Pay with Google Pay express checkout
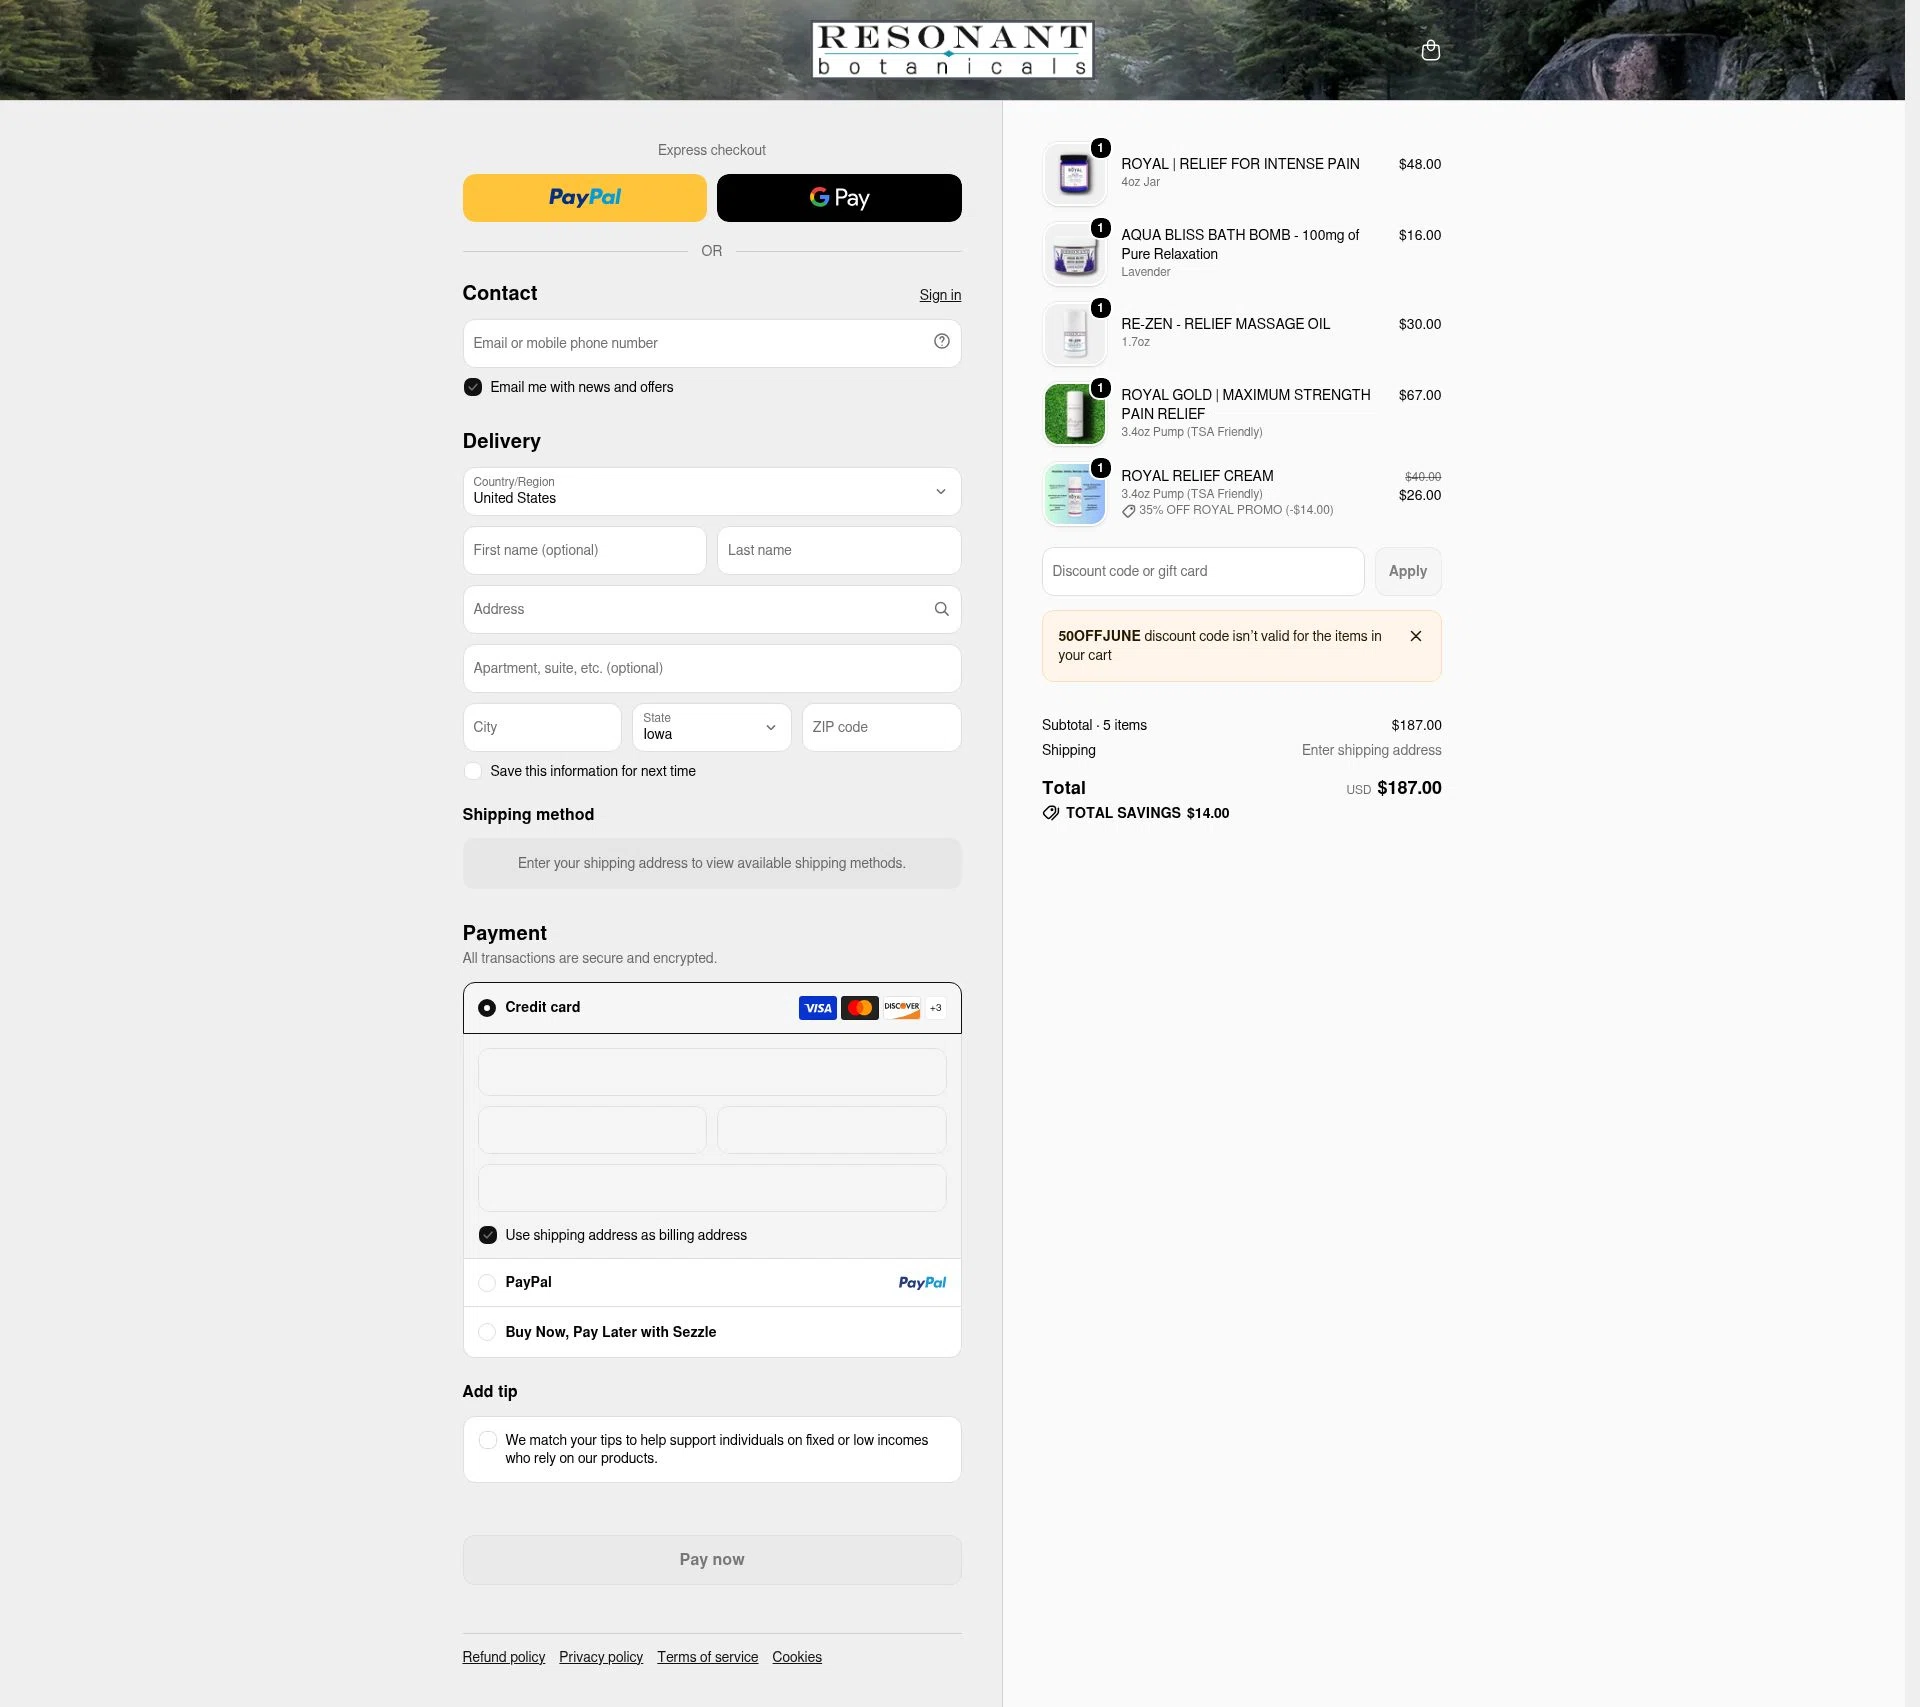The width and height of the screenshot is (1920, 1707). point(839,198)
